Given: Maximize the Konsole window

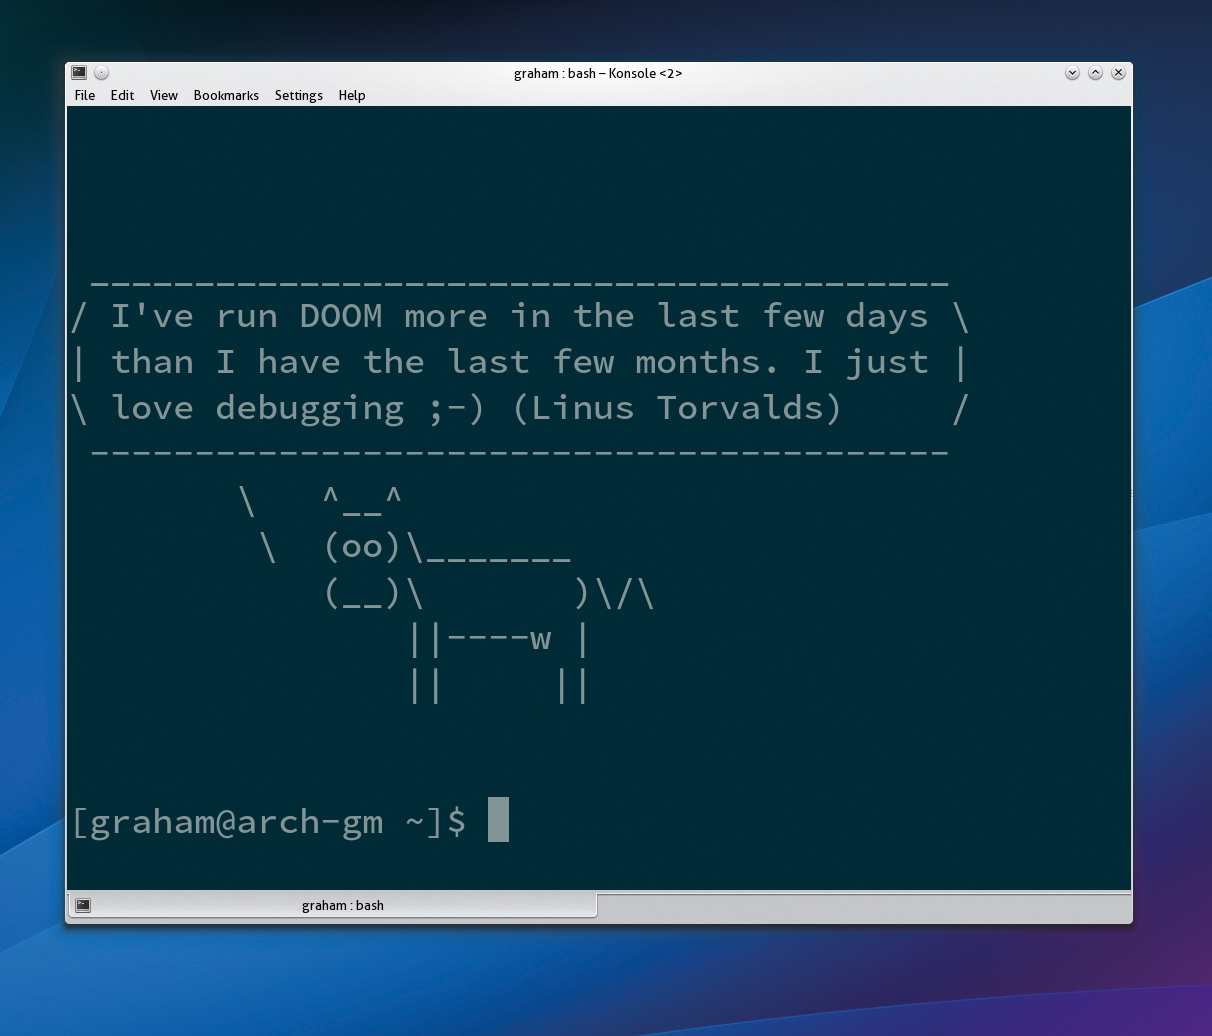Looking at the screenshot, I should 1095,72.
